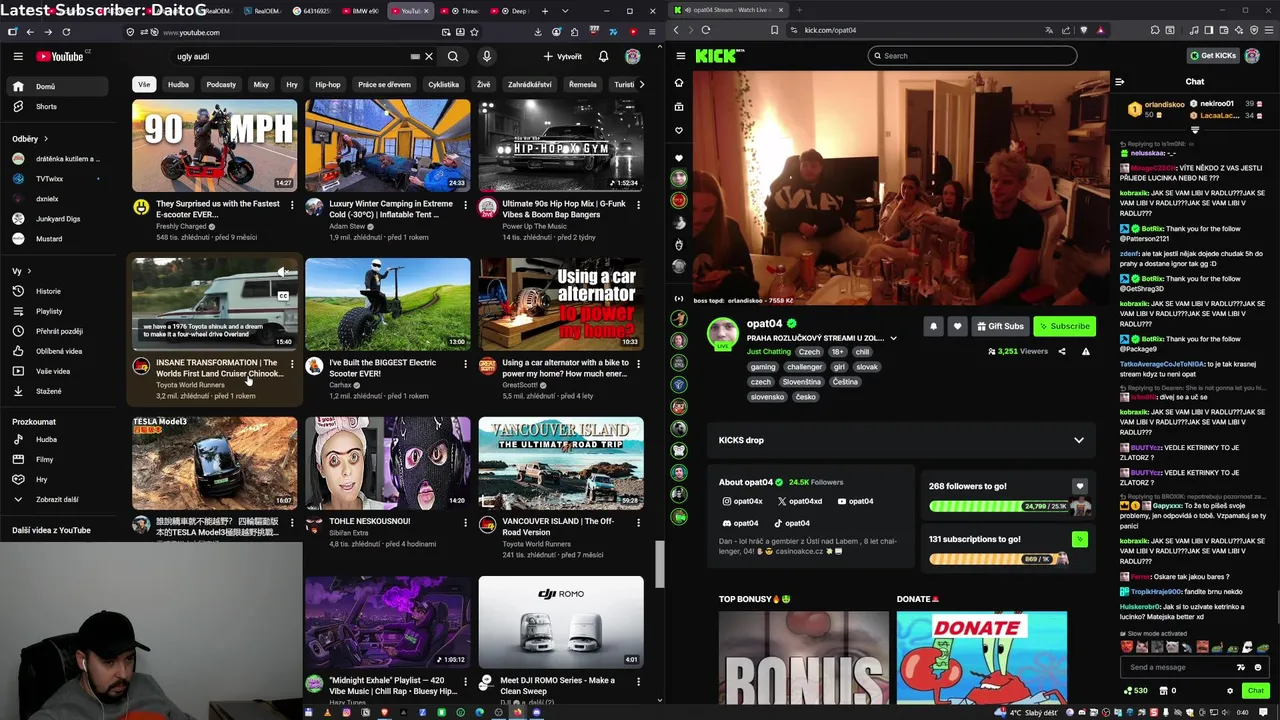Select the Podcasty filter chip
This screenshot has width=1280, height=720.
point(221,84)
